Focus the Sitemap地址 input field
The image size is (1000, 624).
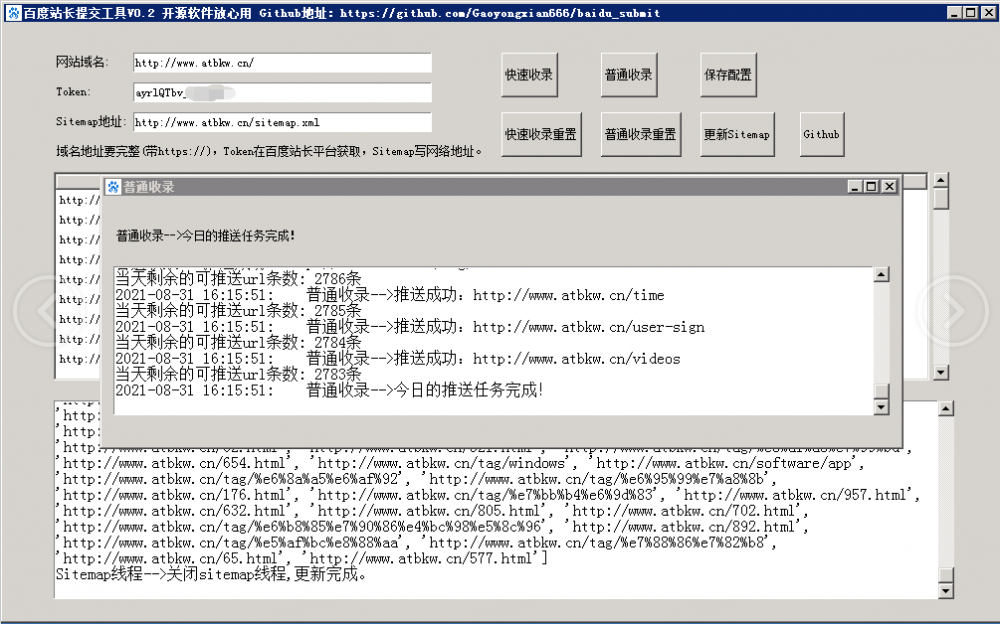[x=283, y=123]
